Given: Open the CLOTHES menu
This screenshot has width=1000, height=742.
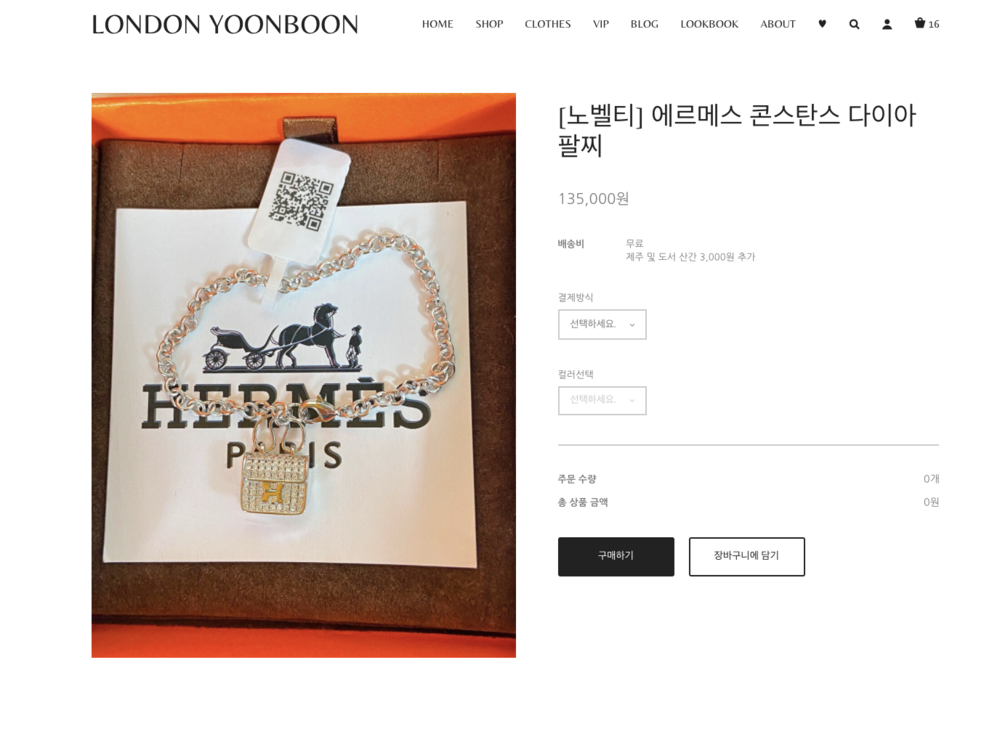Looking at the screenshot, I should click(x=548, y=24).
